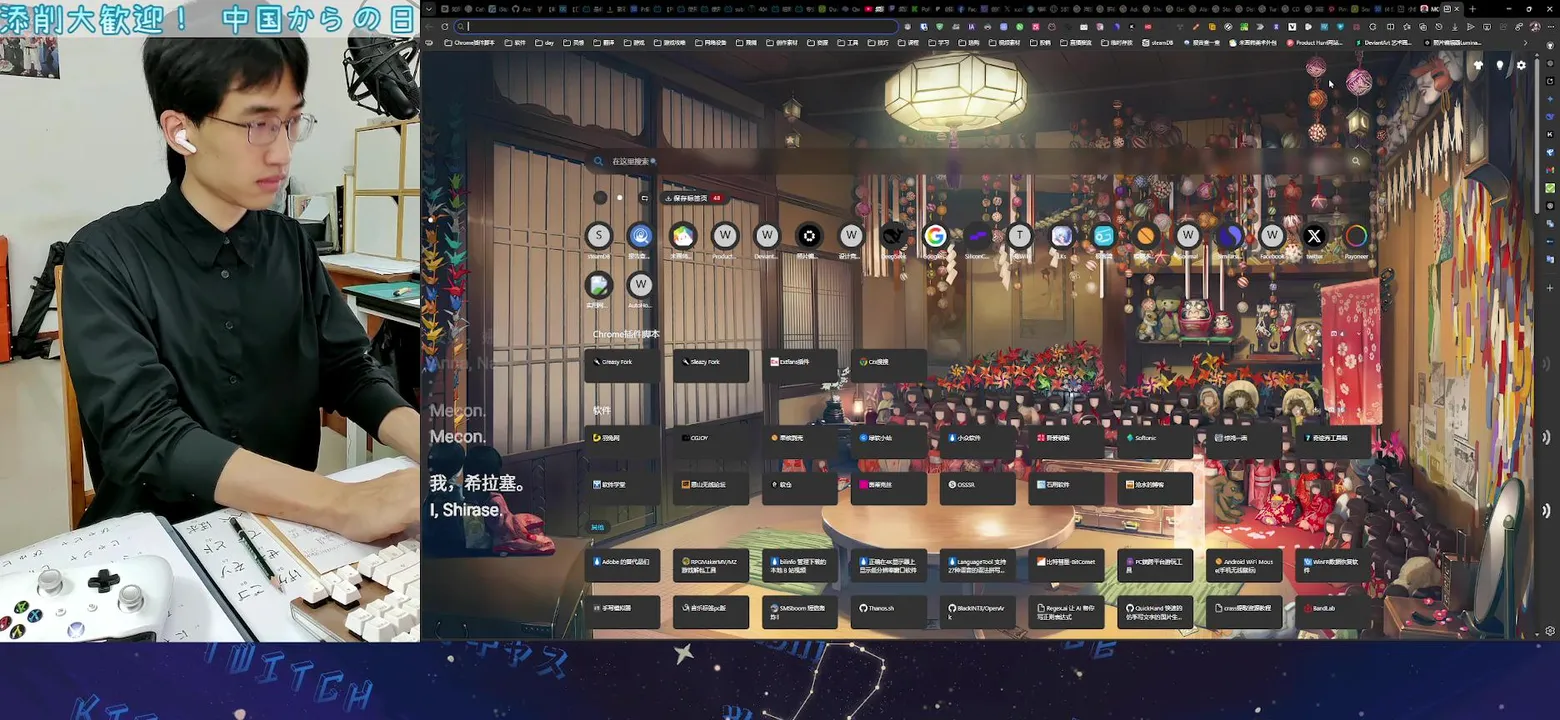1560x720 pixels.
Task: Open the Google speed-dial shortcut
Action: click(935, 236)
